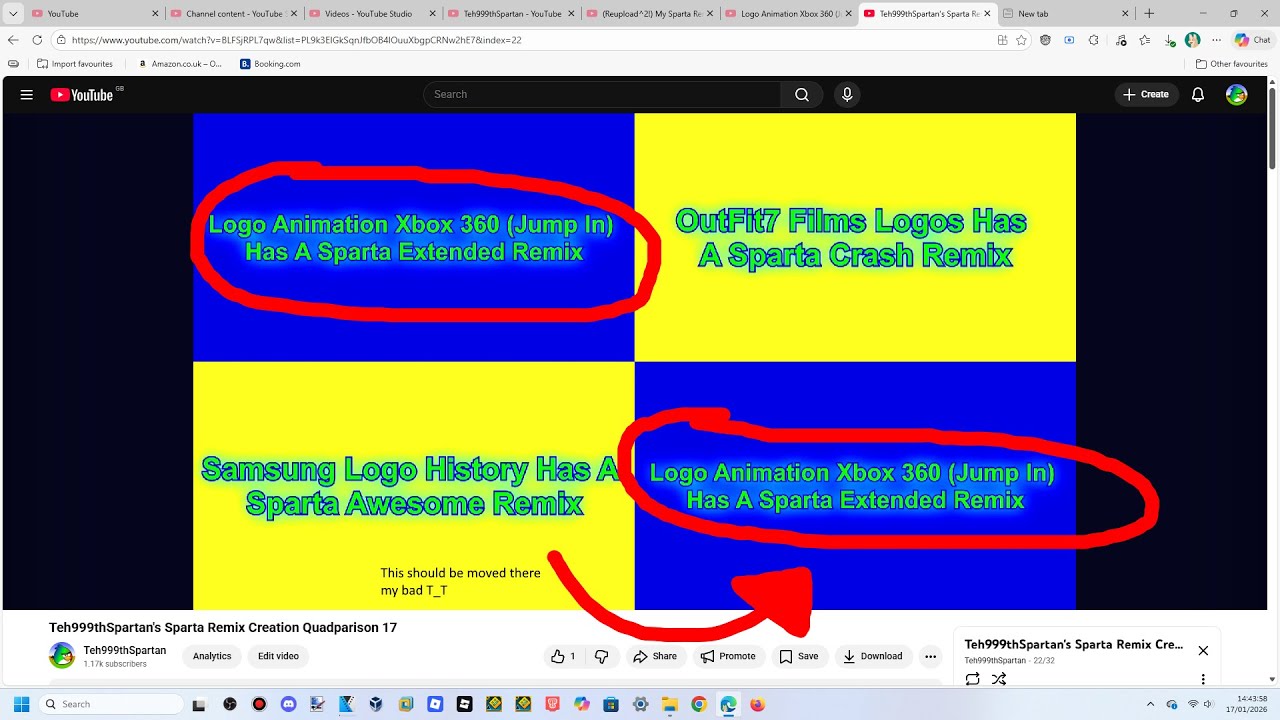
Task: Close the New tab tab
Action: point(1125,14)
